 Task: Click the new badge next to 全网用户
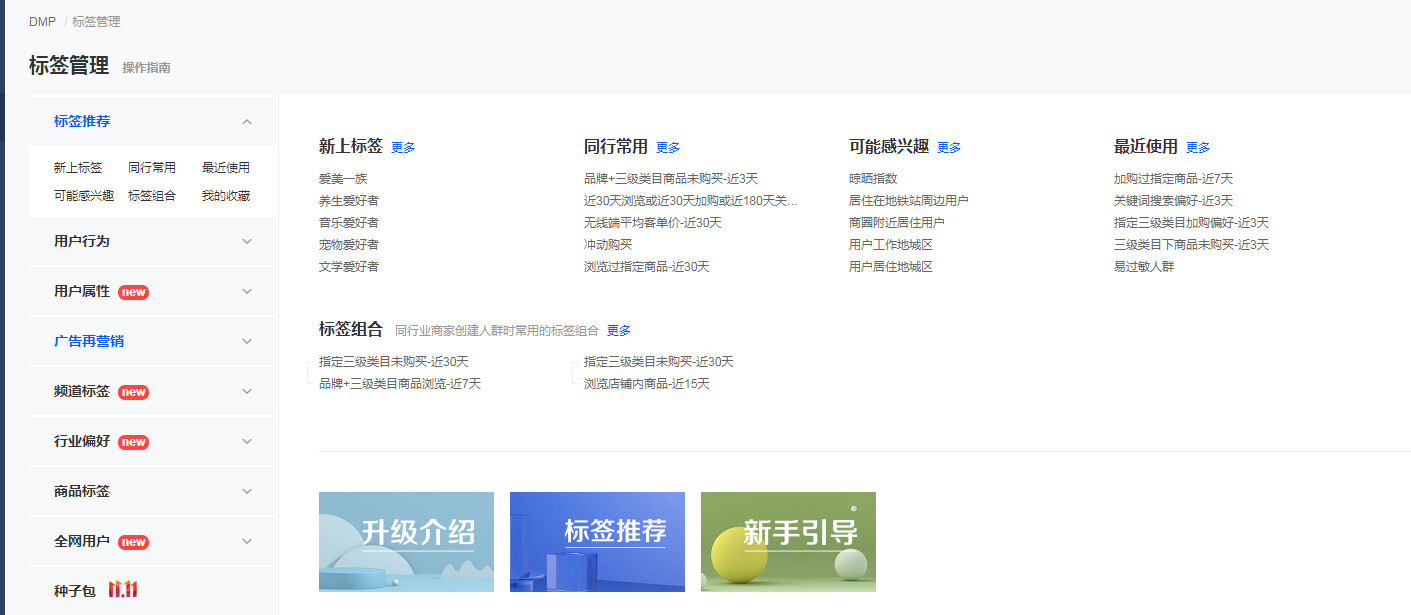[x=133, y=542]
